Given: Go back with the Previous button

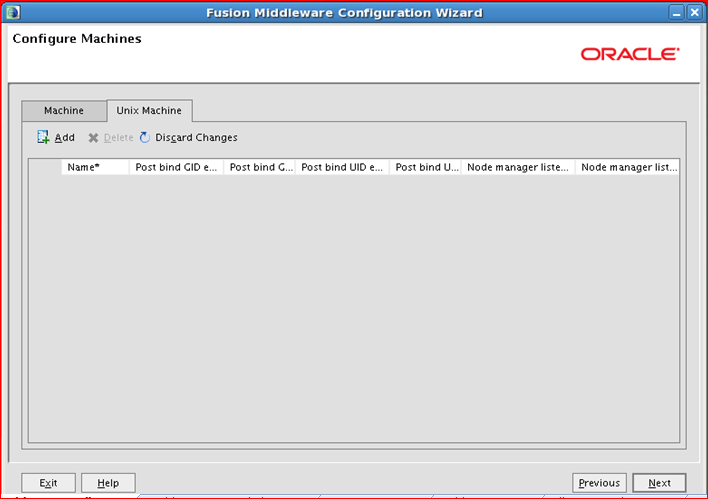Looking at the screenshot, I should click(599, 483).
